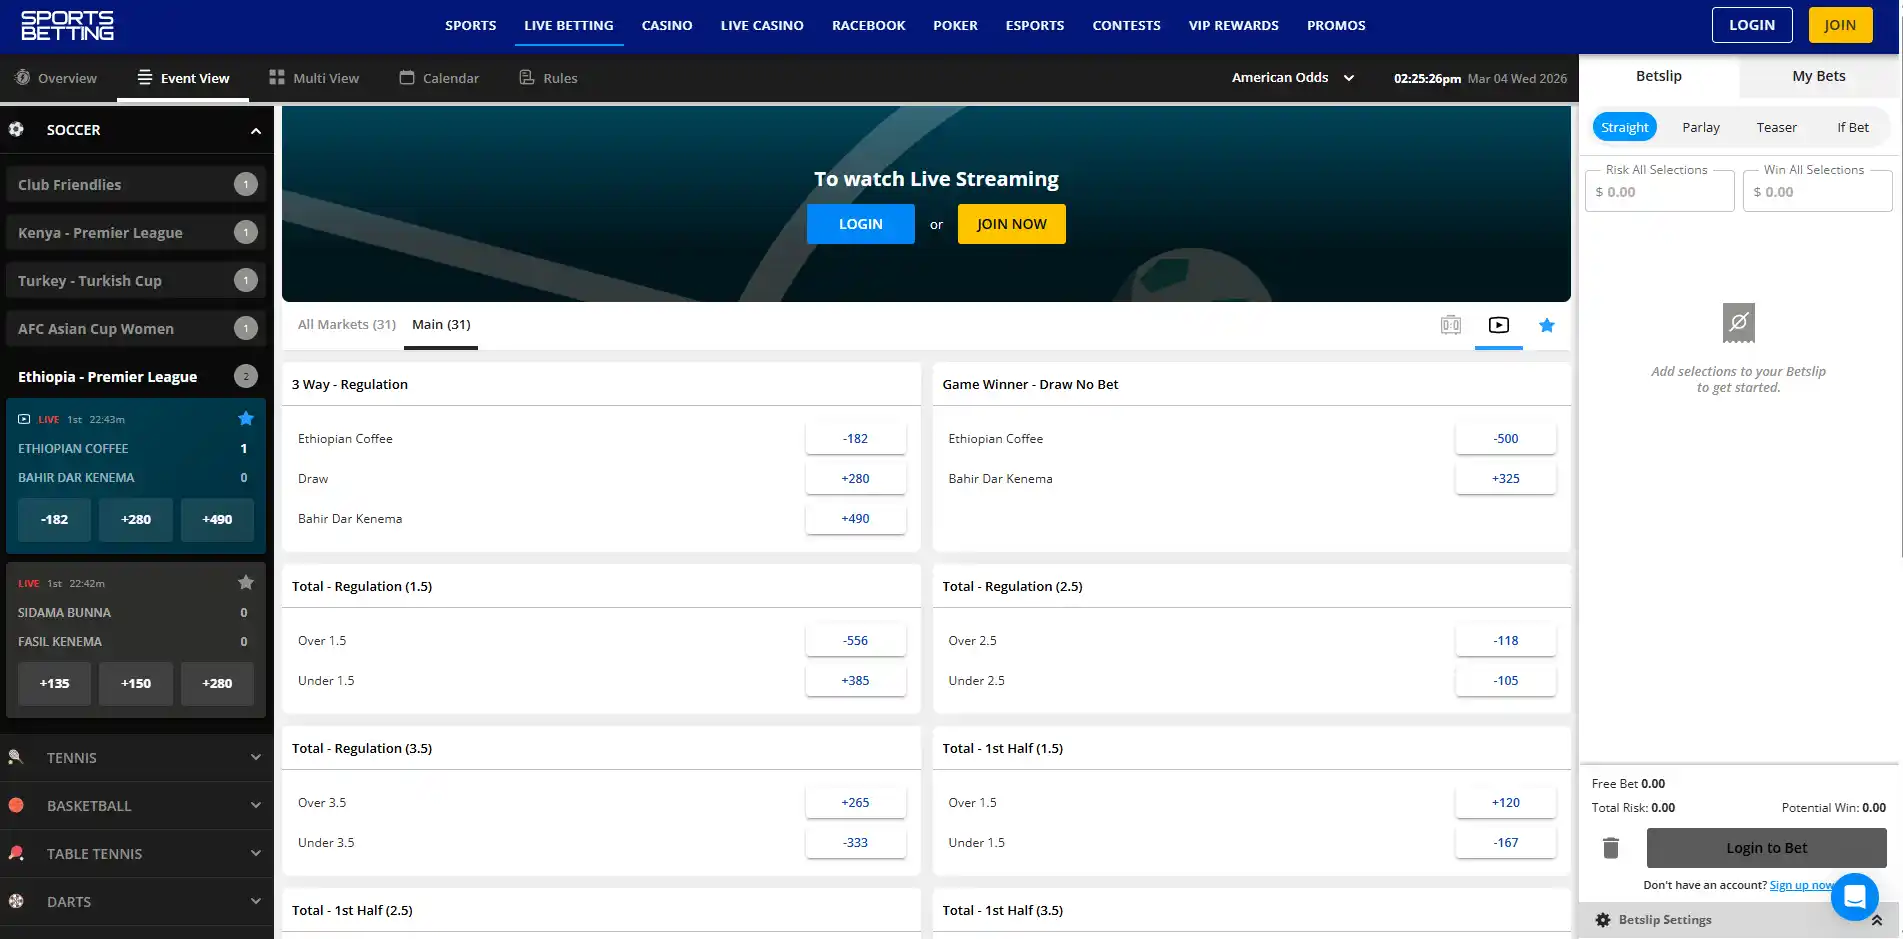The height and width of the screenshot is (939, 1903).
Task: Open the American Odds dropdown
Action: [1293, 78]
